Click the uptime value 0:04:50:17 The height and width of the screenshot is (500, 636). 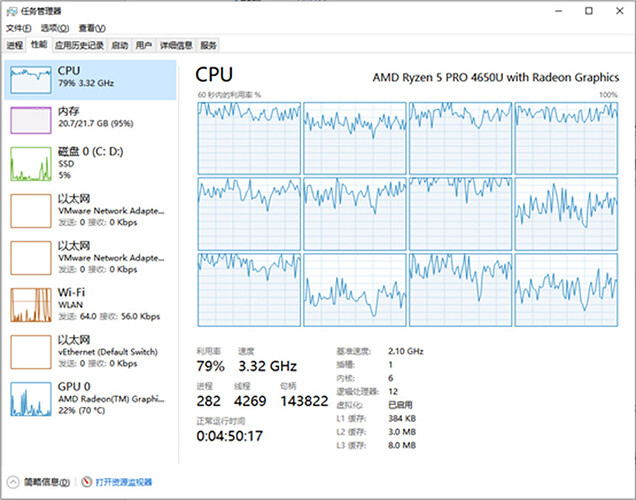coord(230,436)
